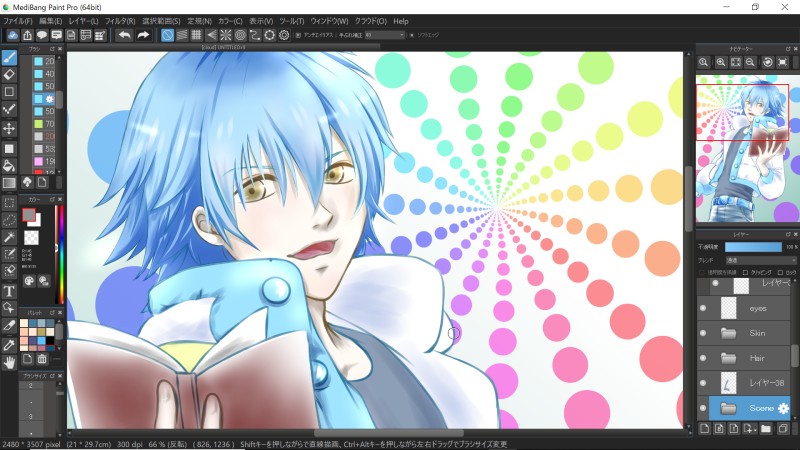800x450 pixels.
Task: Hide the Skin folder layer
Action: pyautogui.click(x=703, y=333)
